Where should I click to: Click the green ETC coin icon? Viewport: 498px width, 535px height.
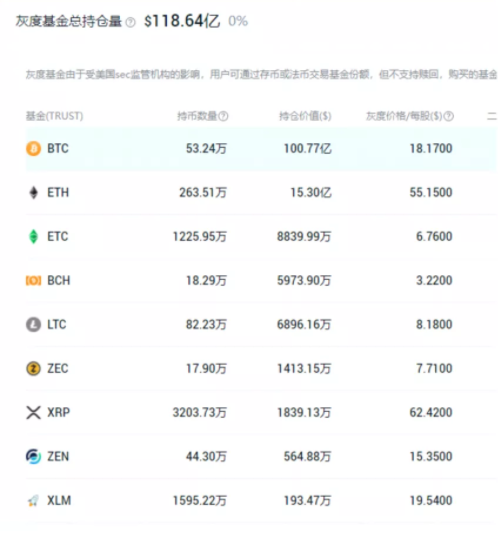33,236
